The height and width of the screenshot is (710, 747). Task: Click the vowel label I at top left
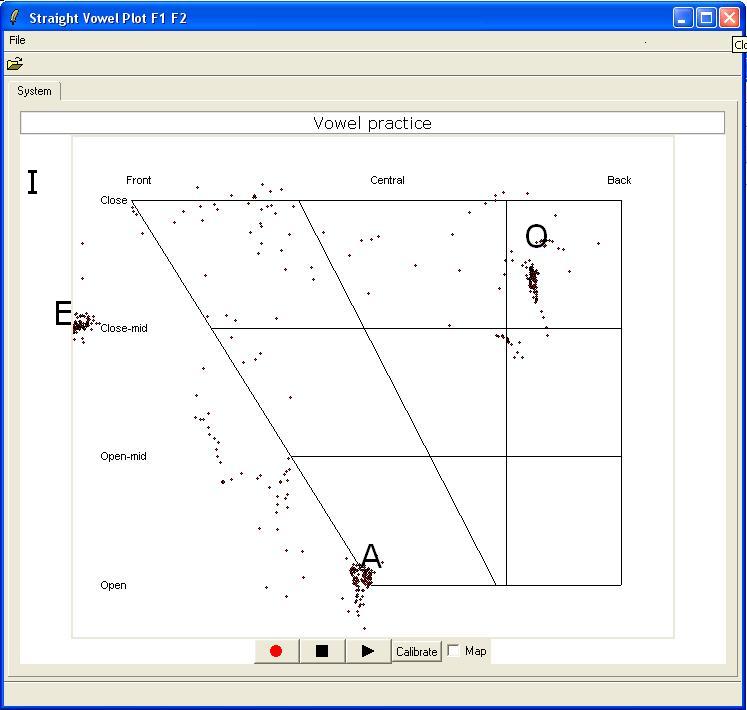coord(33,183)
